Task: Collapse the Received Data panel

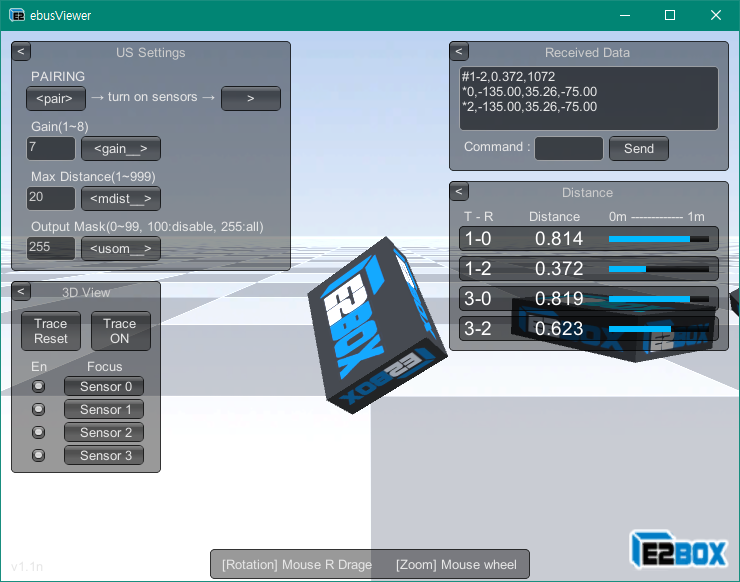Action: pos(459,51)
